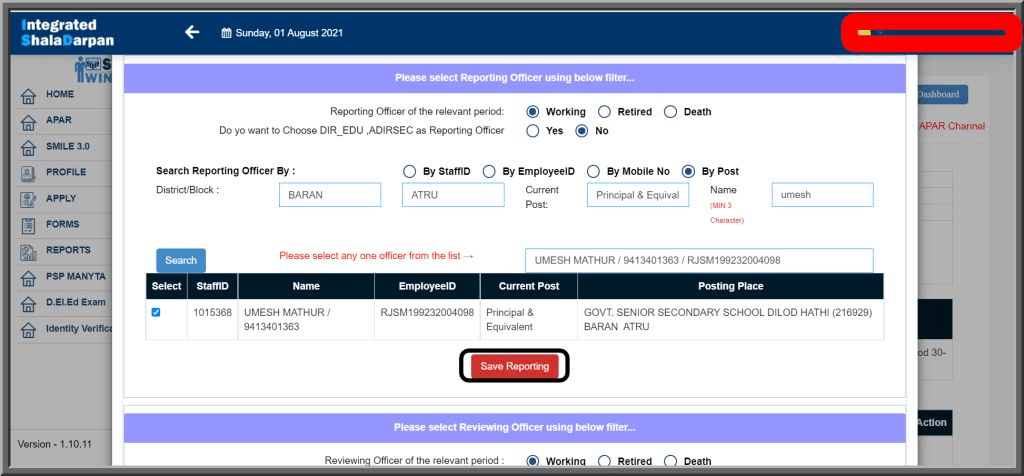Click the back arrow in header
1024x476 pixels.
[192, 32]
